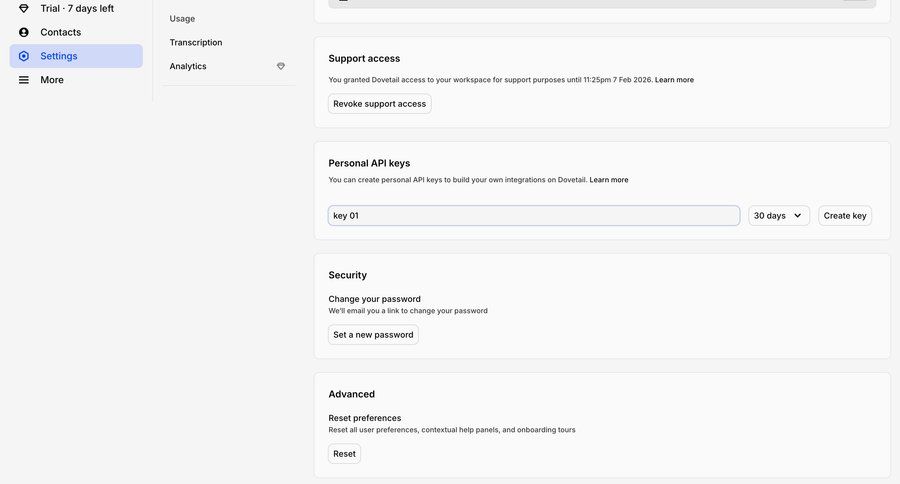Expand the More sidebar label

[x=52, y=80]
